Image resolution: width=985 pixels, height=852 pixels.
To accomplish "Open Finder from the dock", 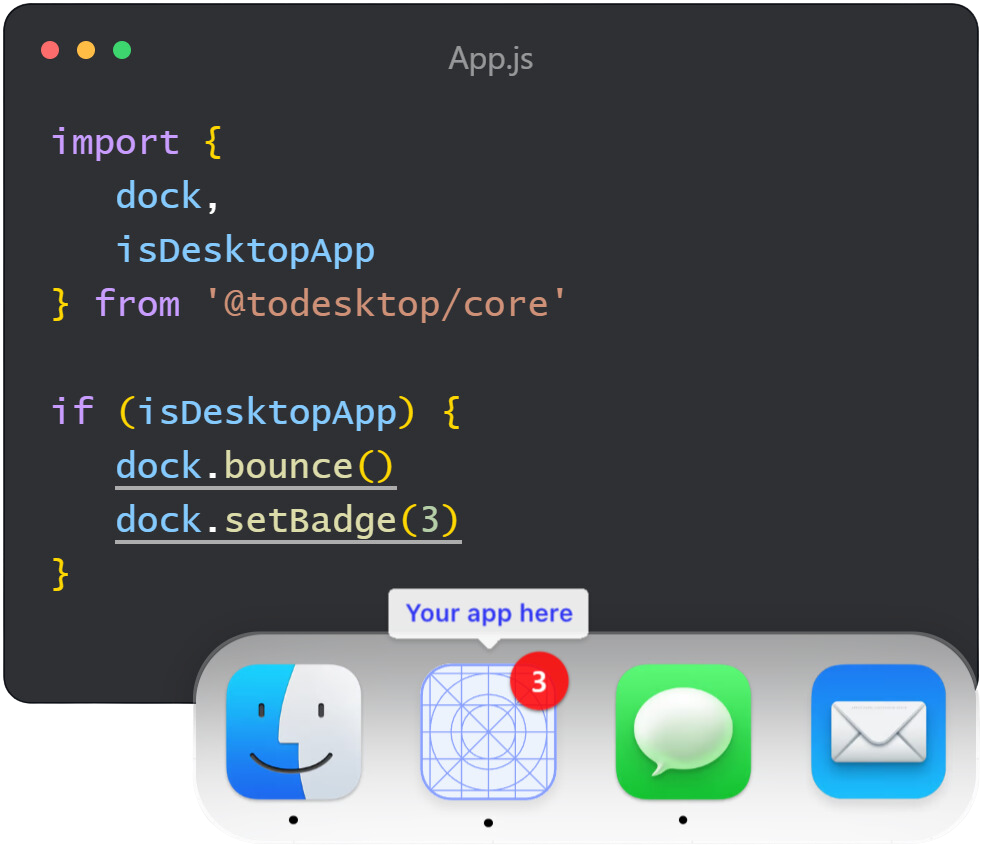I will 293,732.
